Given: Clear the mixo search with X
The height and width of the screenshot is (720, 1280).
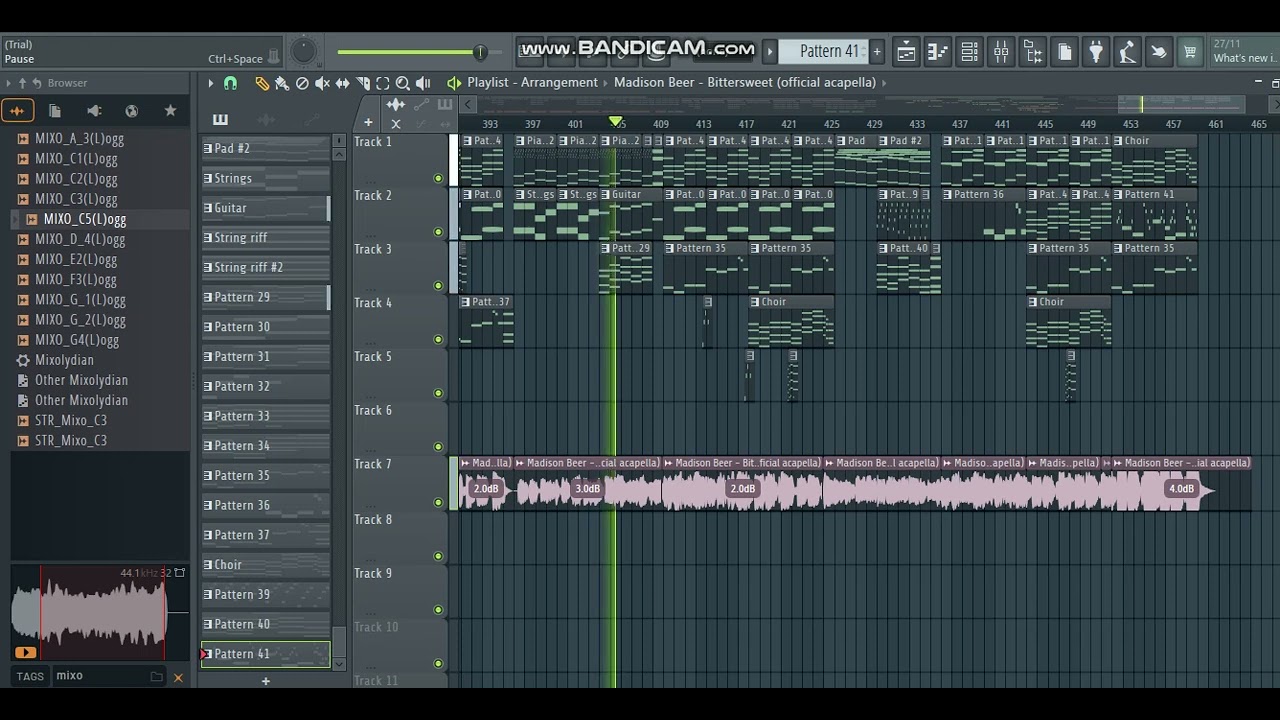Looking at the screenshot, I should pos(178,677).
